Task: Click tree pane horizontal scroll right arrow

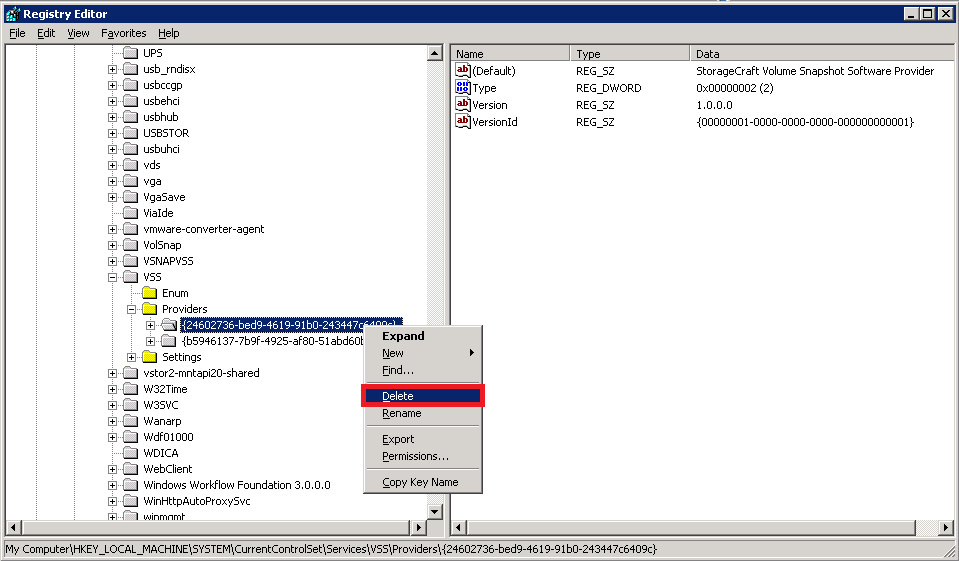Action: (418, 527)
